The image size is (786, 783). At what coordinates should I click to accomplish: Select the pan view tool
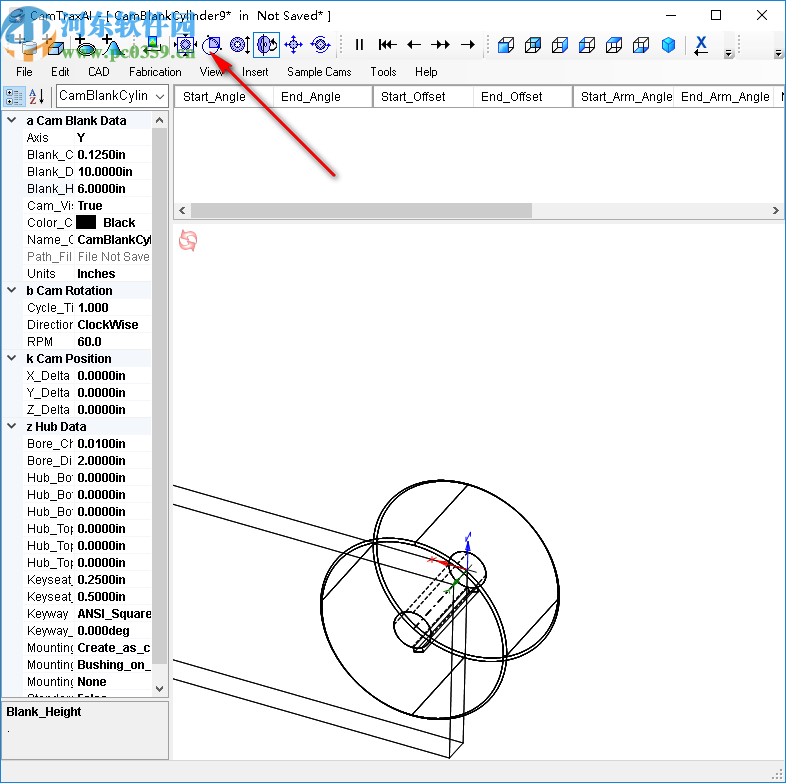click(293, 45)
